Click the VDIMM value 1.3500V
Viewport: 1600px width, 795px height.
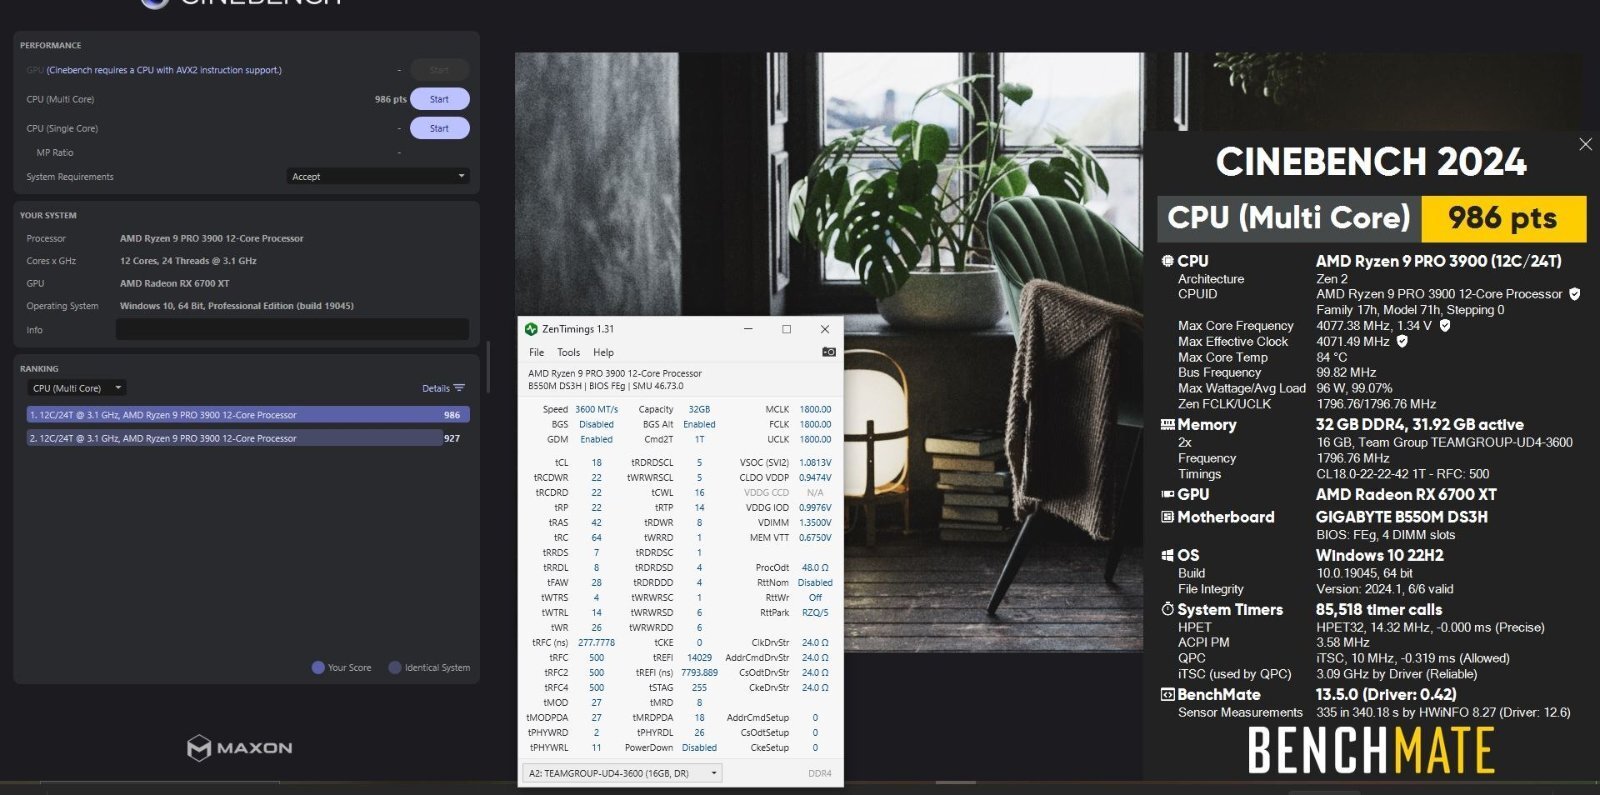click(x=815, y=523)
